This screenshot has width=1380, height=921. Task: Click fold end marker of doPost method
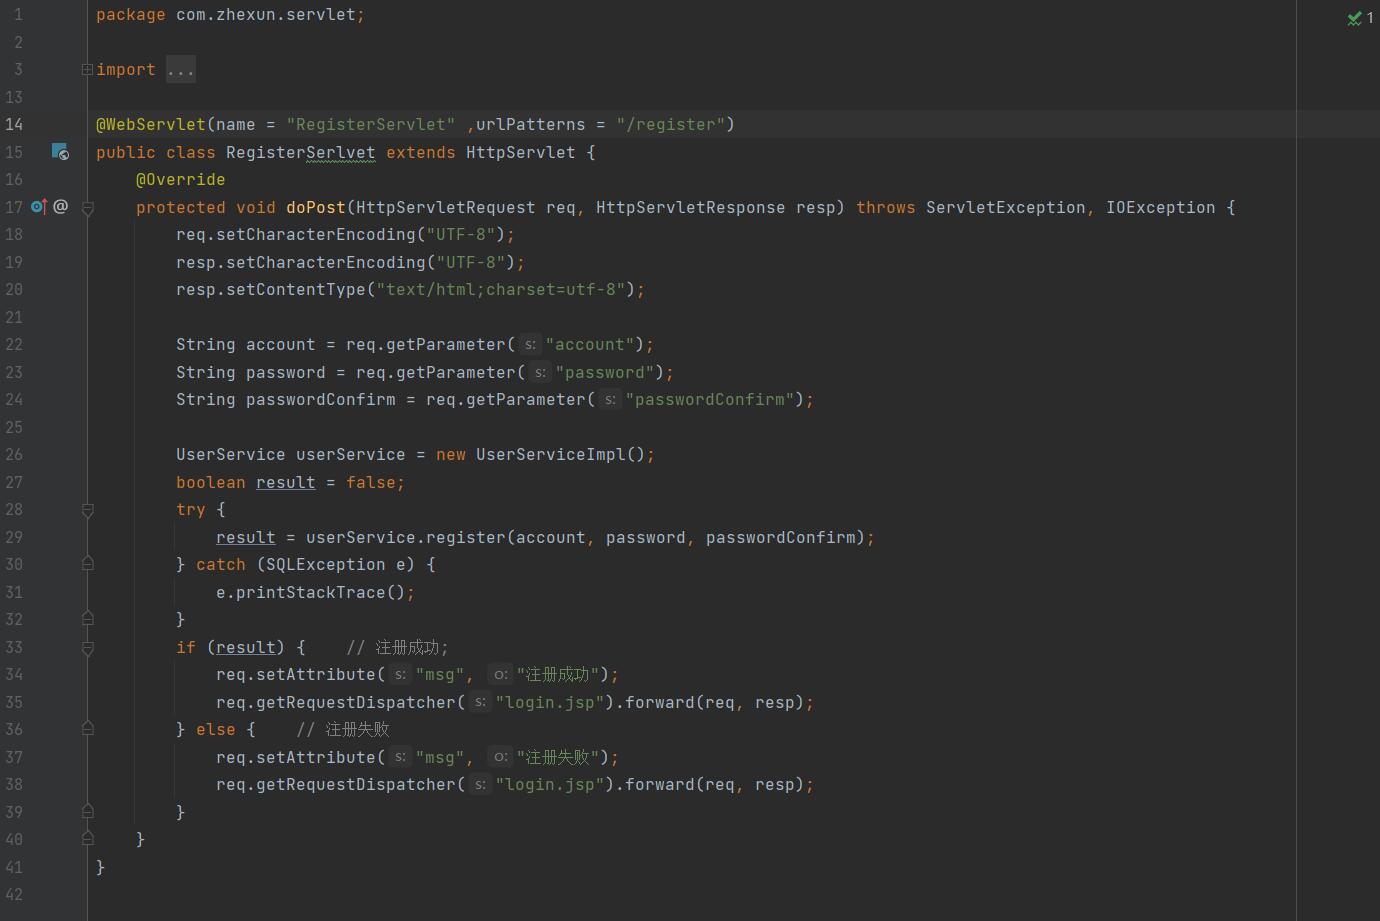pos(87,839)
